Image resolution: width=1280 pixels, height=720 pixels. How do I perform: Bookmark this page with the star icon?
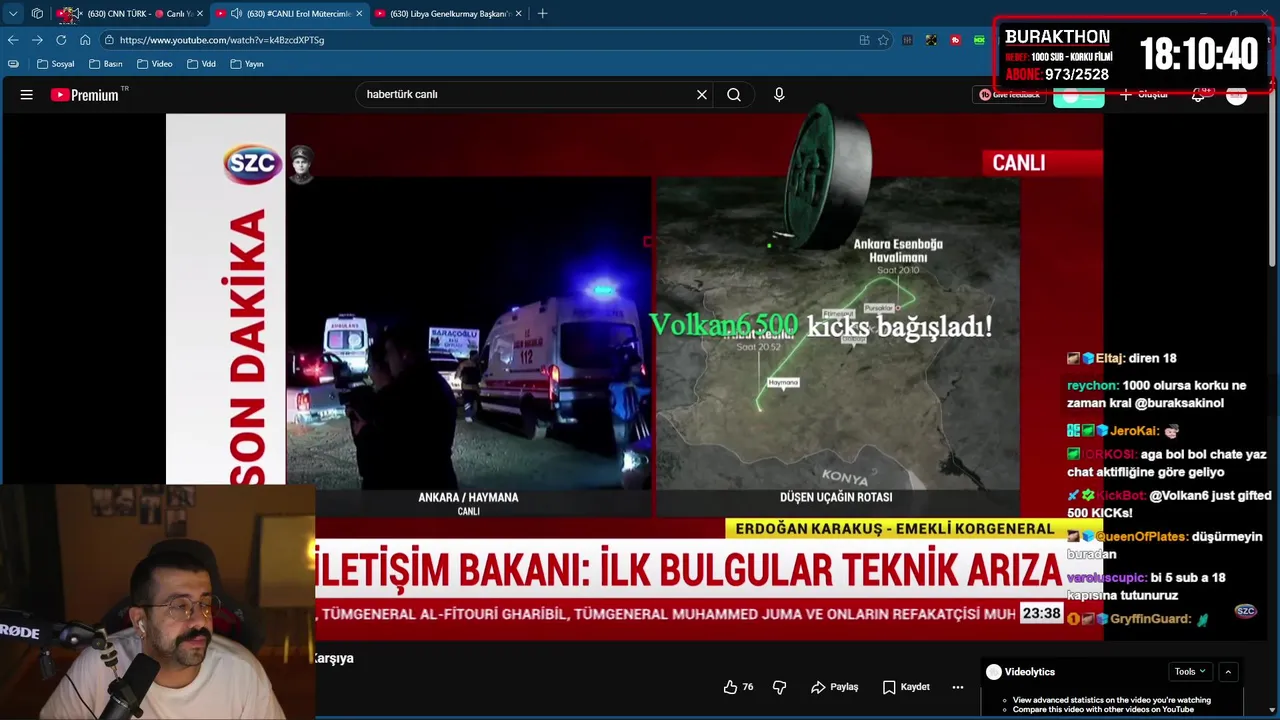tap(883, 40)
